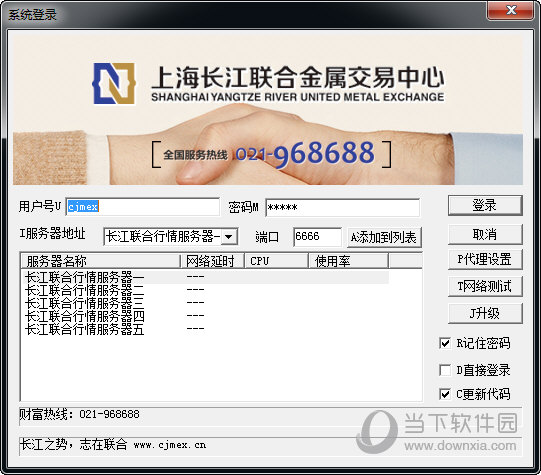Viewport: 541px width, 475px height.
Task: Select row 长江联合行情服务器五
Action: coord(206,329)
